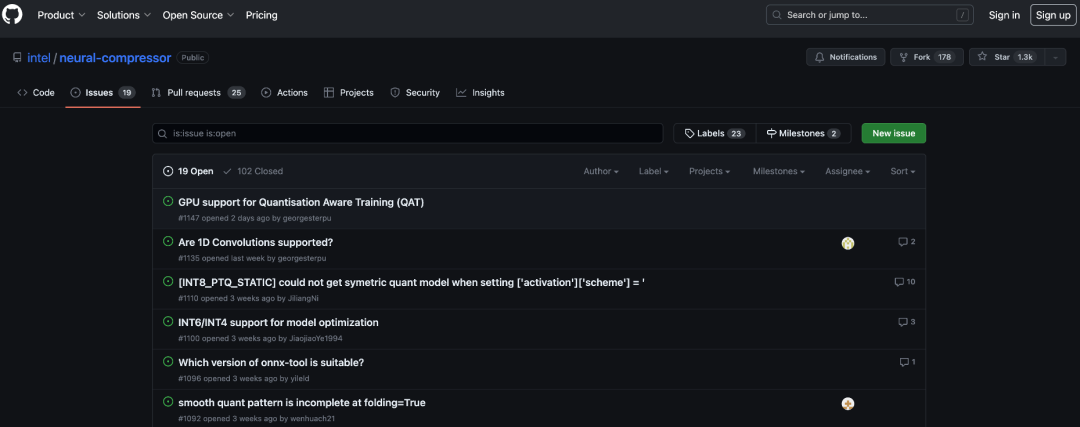Open the Product dropdown menu
The width and height of the screenshot is (1080, 427).
coord(61,15)
